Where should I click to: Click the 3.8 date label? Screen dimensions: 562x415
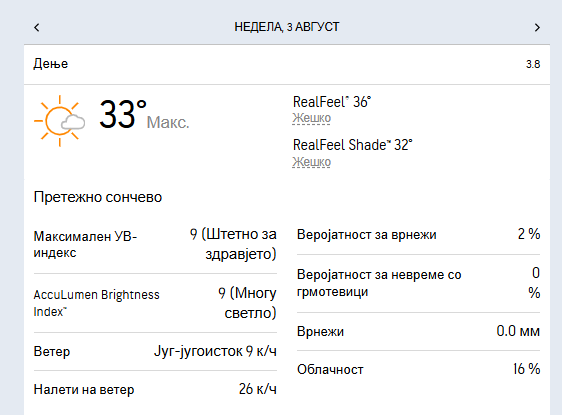(x=533, y=64)
